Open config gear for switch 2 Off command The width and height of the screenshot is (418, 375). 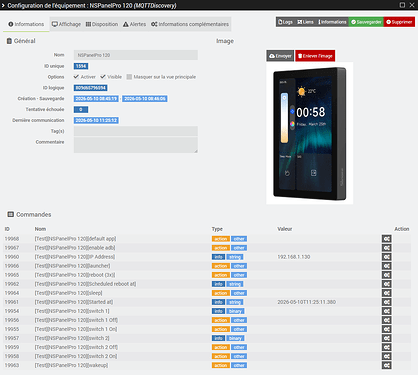click(386, 347)
